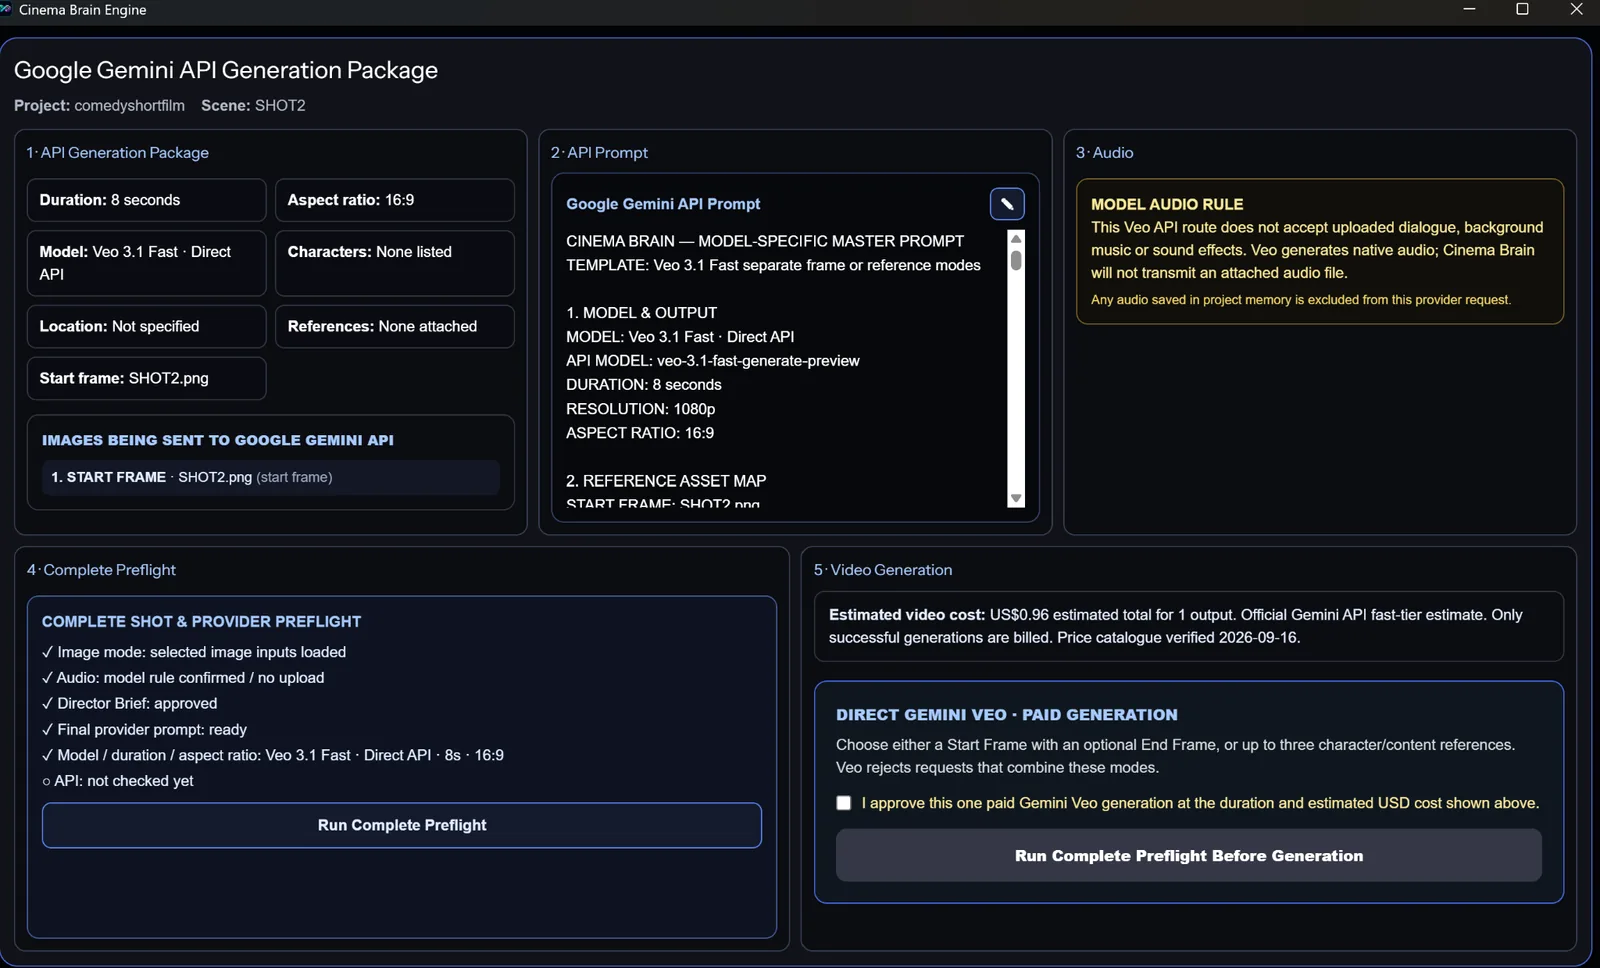
Task: Click the Cinema Brain Engine app icon
Action: [x=5, y=9]
